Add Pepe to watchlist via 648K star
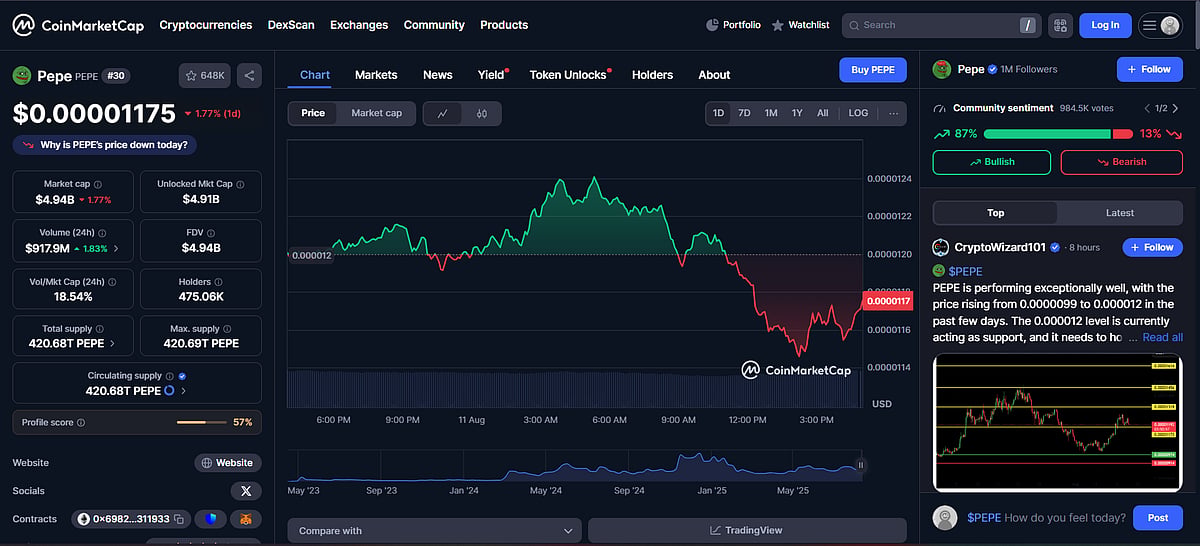 click(x=205, y=75)
